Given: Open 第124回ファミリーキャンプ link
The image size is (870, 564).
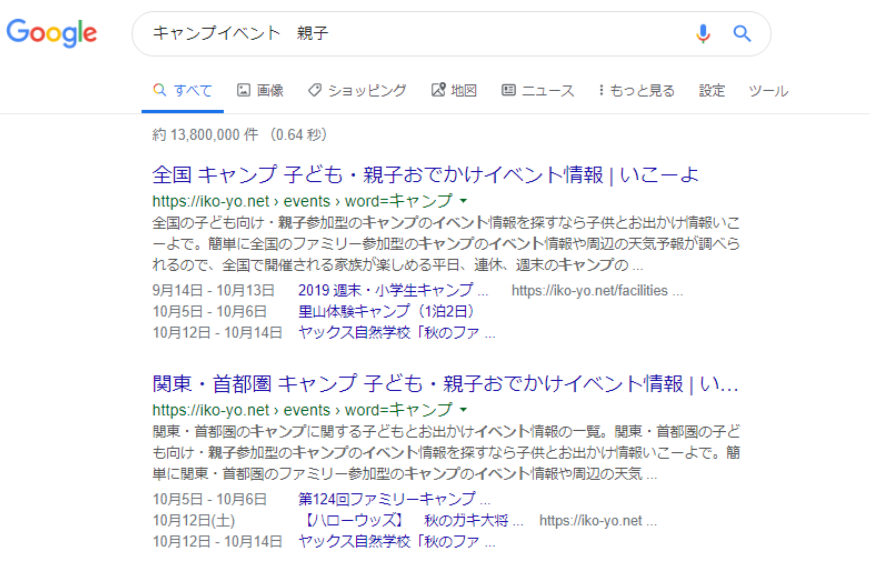Looking at the screenshot, I should pyautogui.click(x=394, y=499).
